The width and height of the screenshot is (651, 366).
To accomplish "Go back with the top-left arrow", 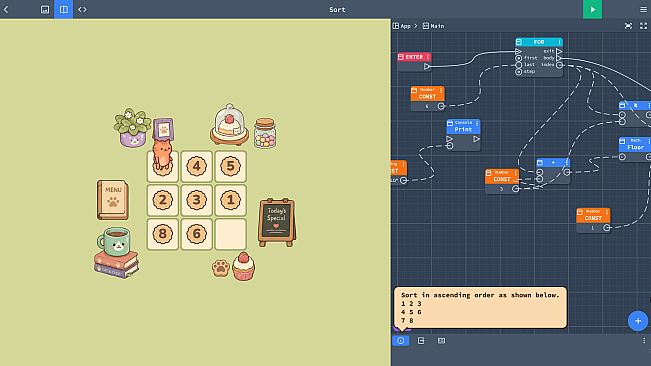I will [x=6, y=9].
